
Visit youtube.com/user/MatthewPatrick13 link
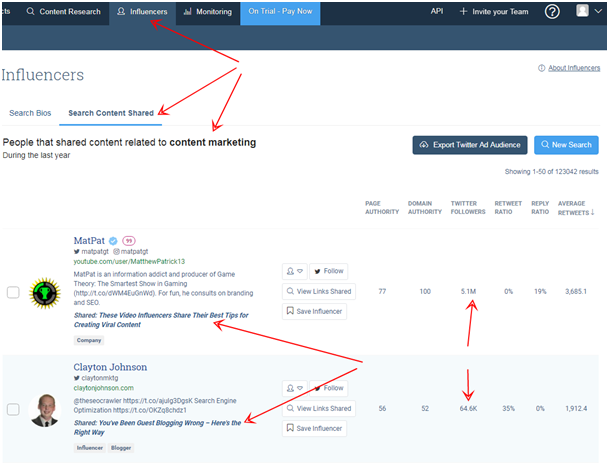pos(129,261)
